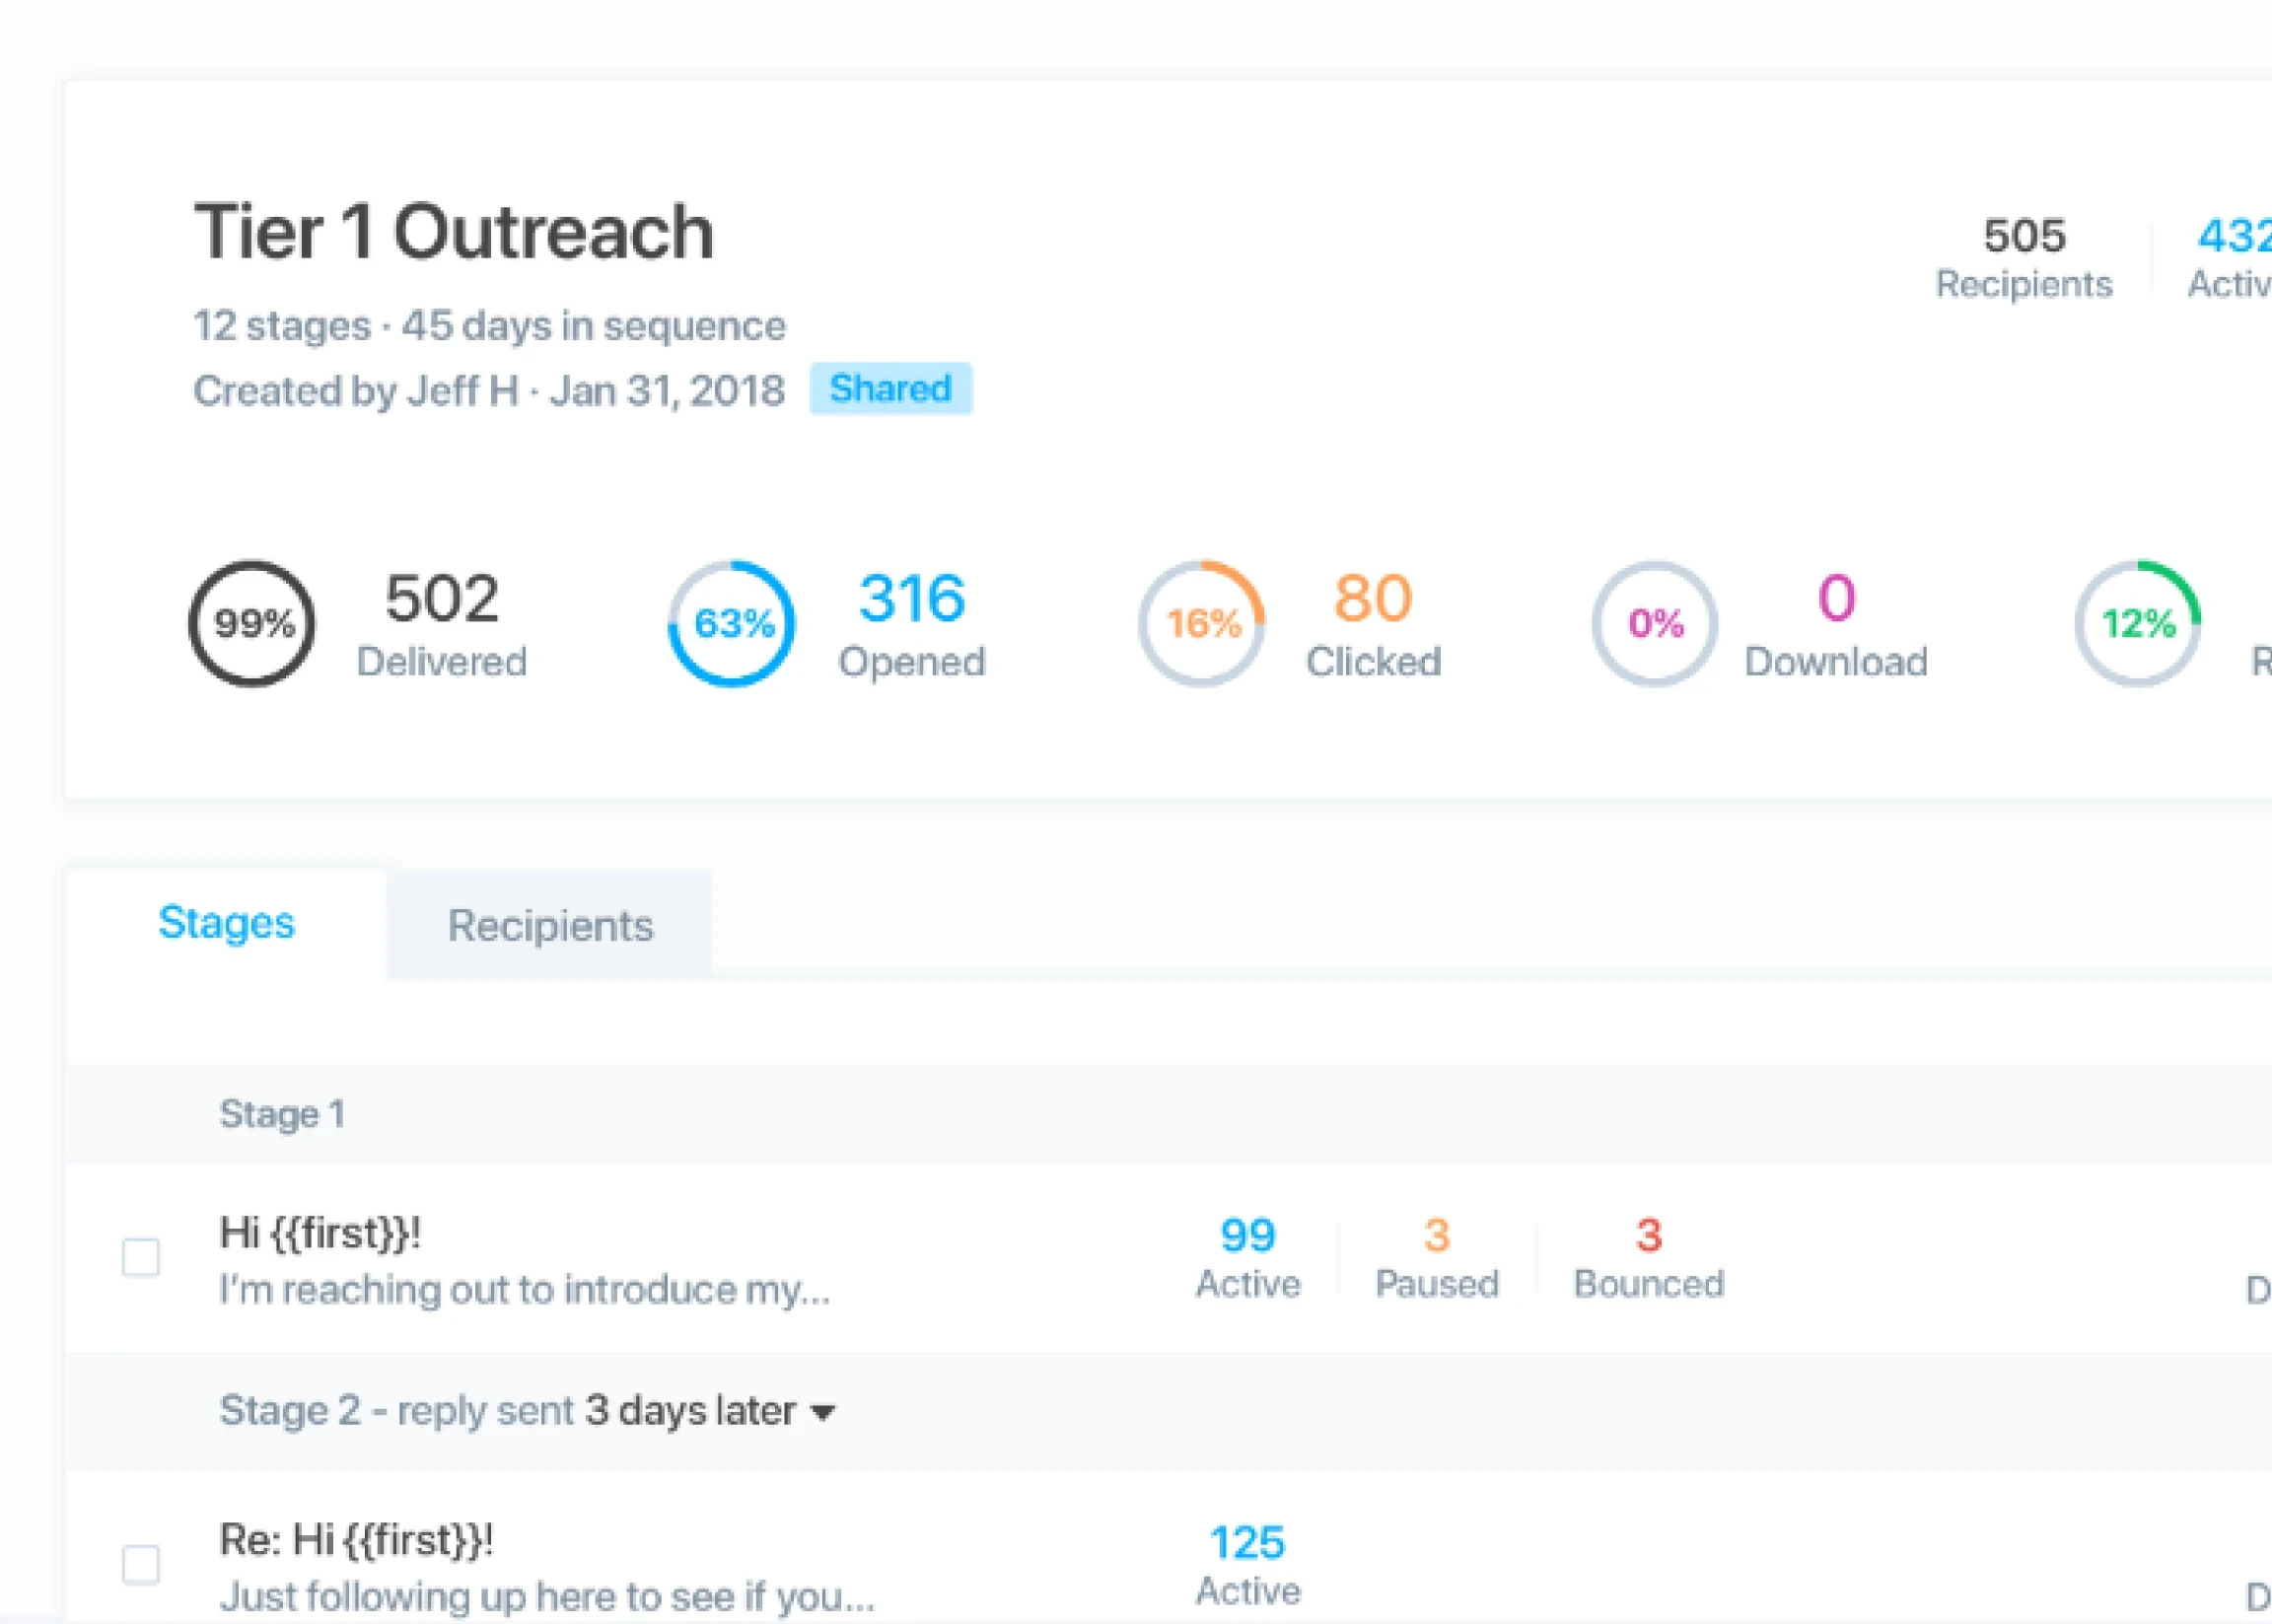Click the 3 Bounced count
This screenshot has height=1624, width=2272.
(1648, 1257)
